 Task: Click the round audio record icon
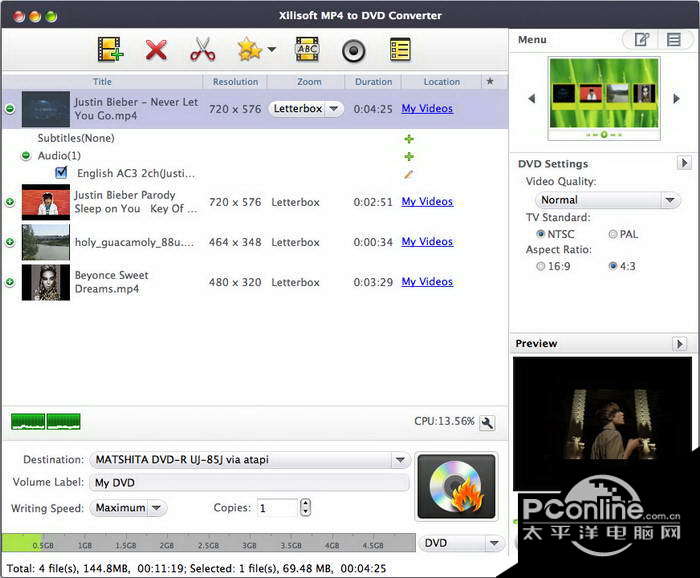(x=354, y=51)
